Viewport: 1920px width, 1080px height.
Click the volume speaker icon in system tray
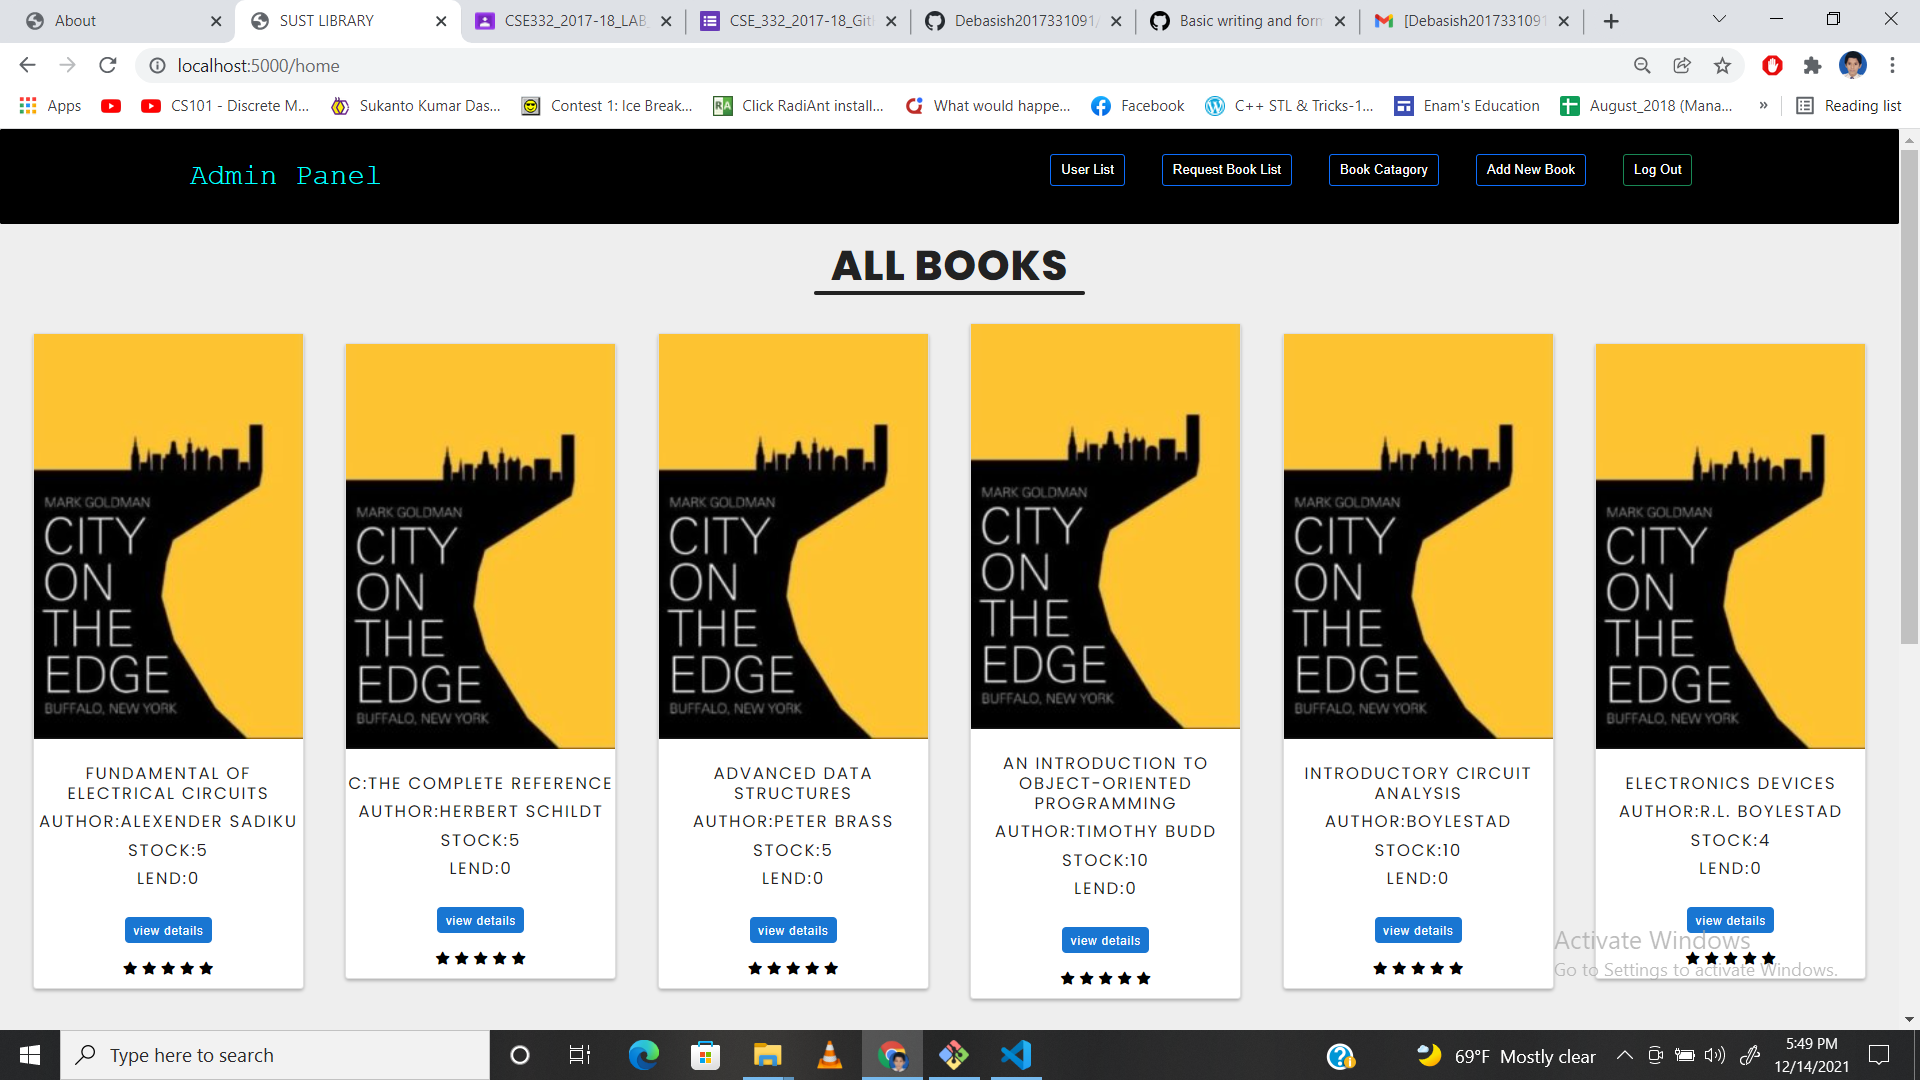click(1717, 1055)
